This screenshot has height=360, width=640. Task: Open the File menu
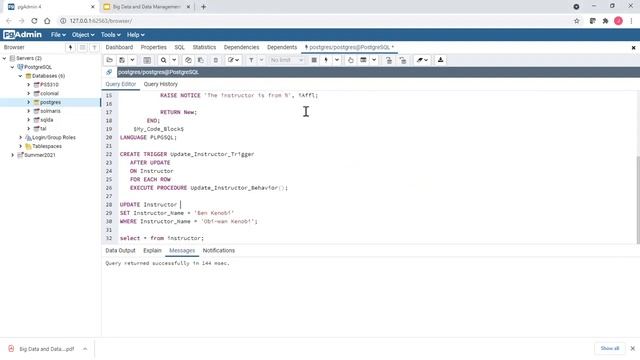point(58,35)
